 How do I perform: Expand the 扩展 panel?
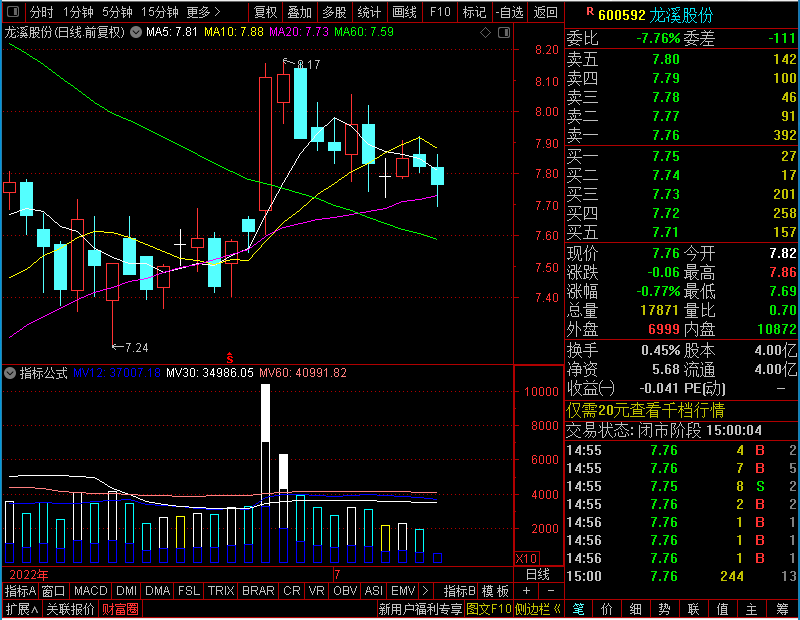(x=21, y=609)
